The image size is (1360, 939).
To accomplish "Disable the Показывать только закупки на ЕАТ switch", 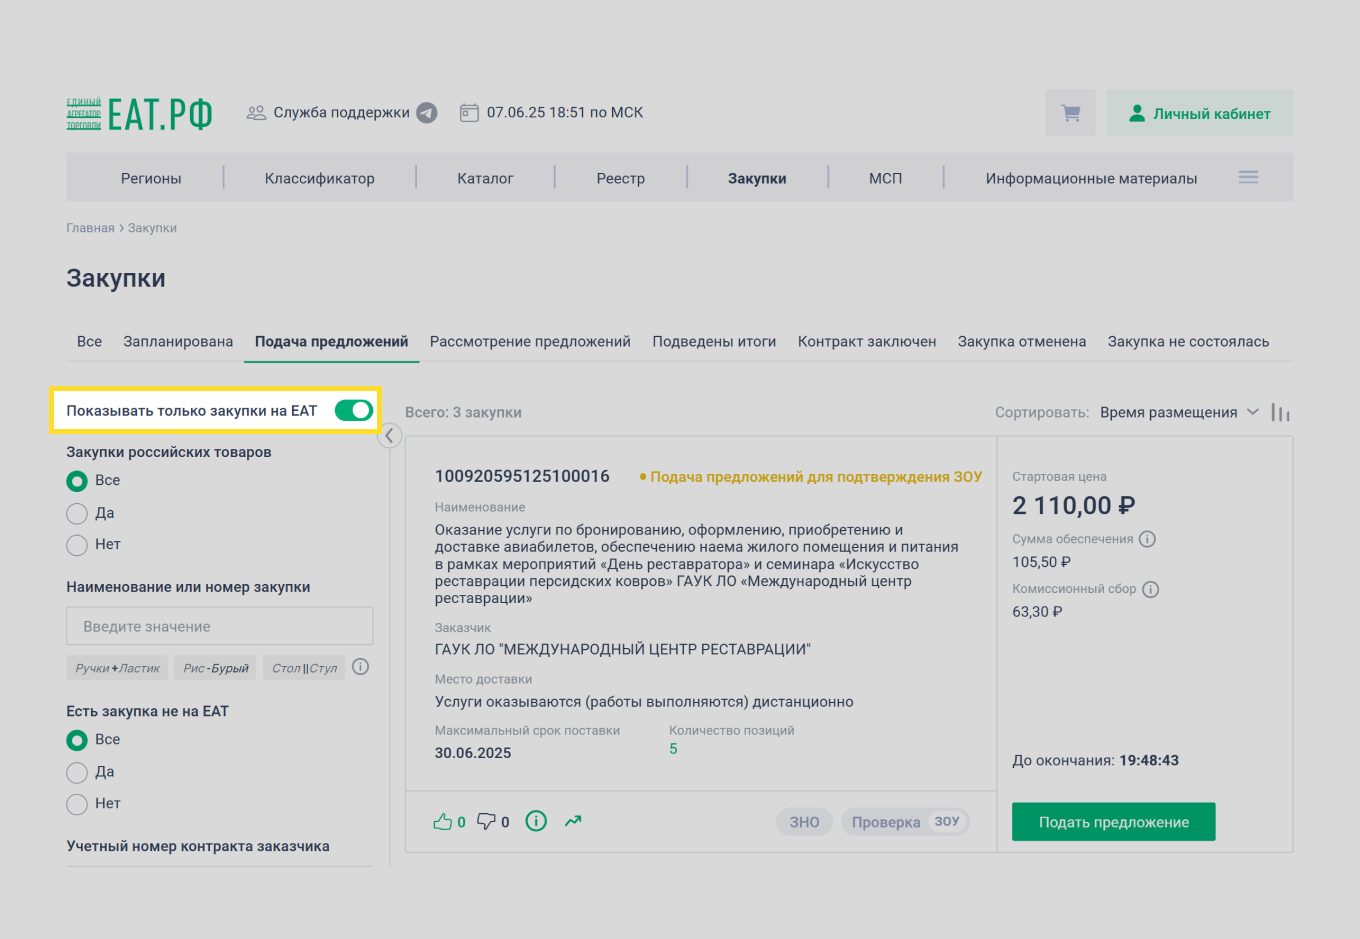I will point(355,410).
